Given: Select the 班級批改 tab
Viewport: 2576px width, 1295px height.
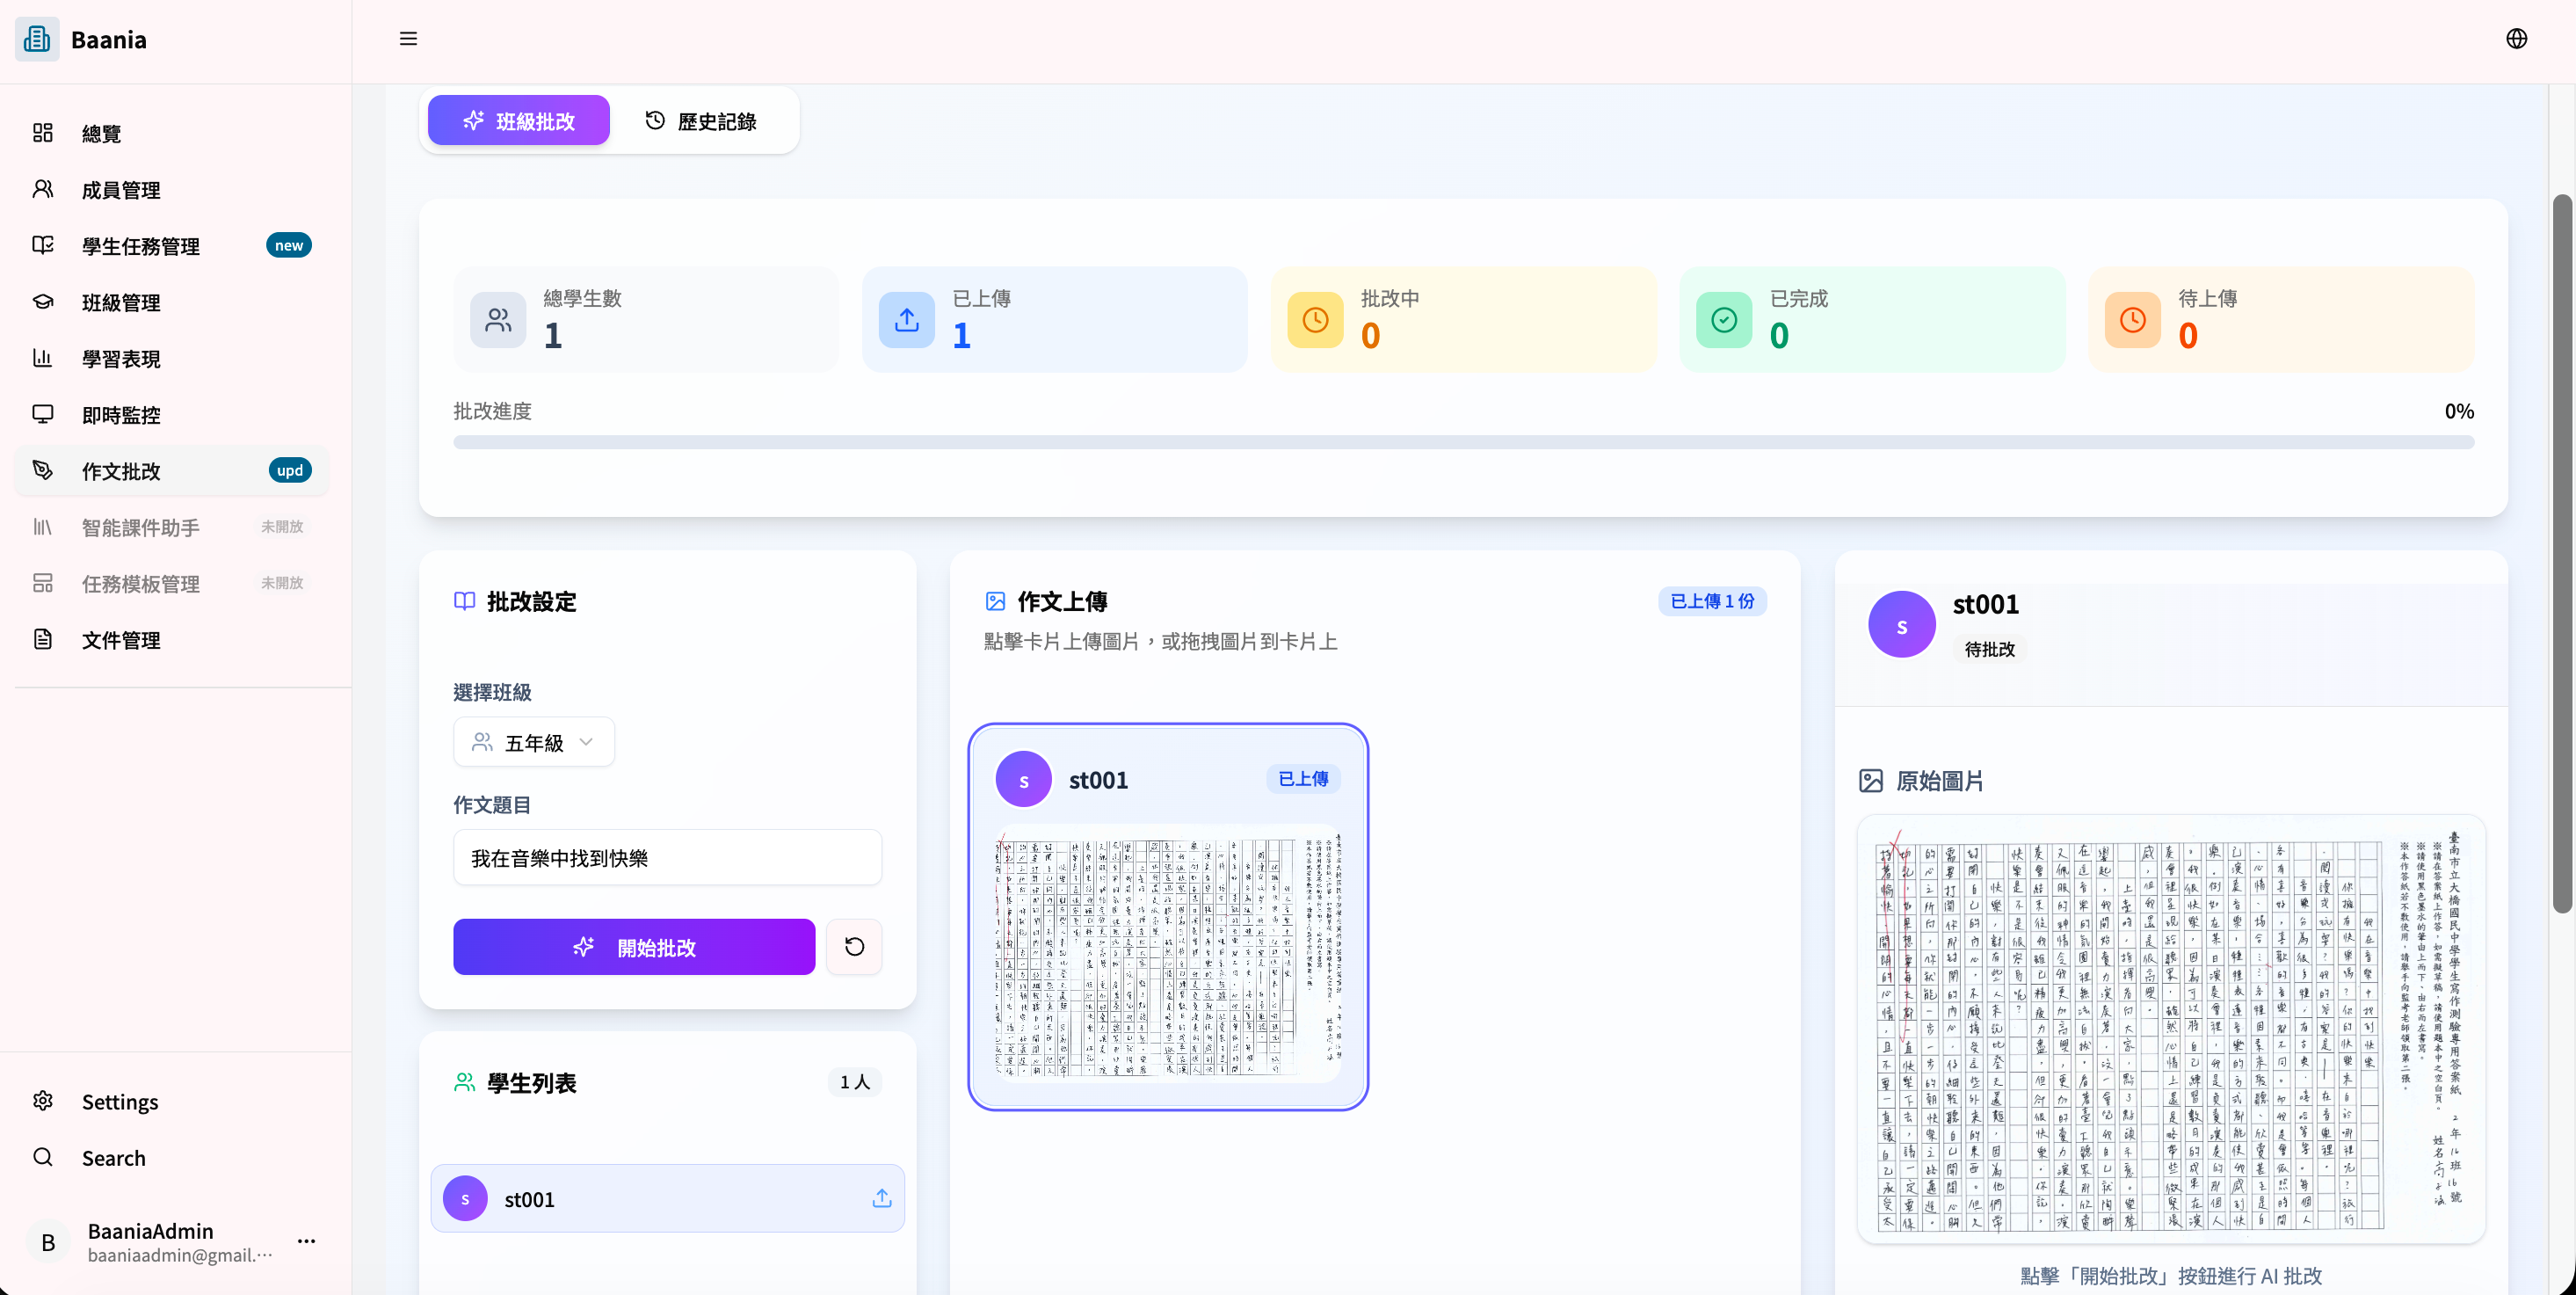Looking at the screenshot, I should [517, 120].
